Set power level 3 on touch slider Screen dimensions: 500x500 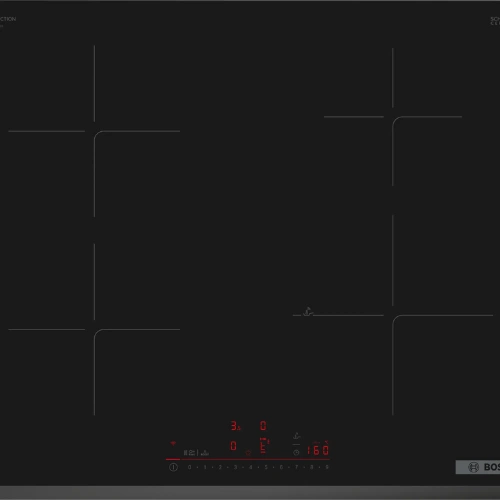point(235,467)
